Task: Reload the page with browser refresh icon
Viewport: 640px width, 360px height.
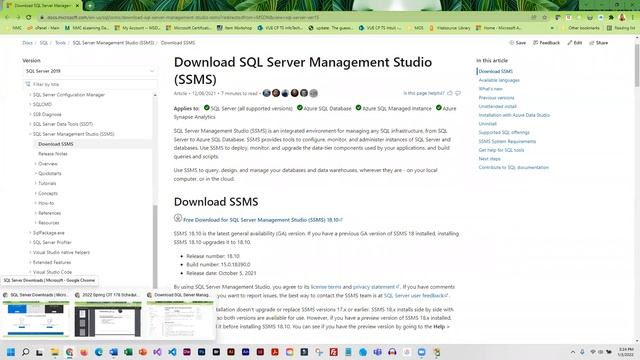Action: coord(29,18)
